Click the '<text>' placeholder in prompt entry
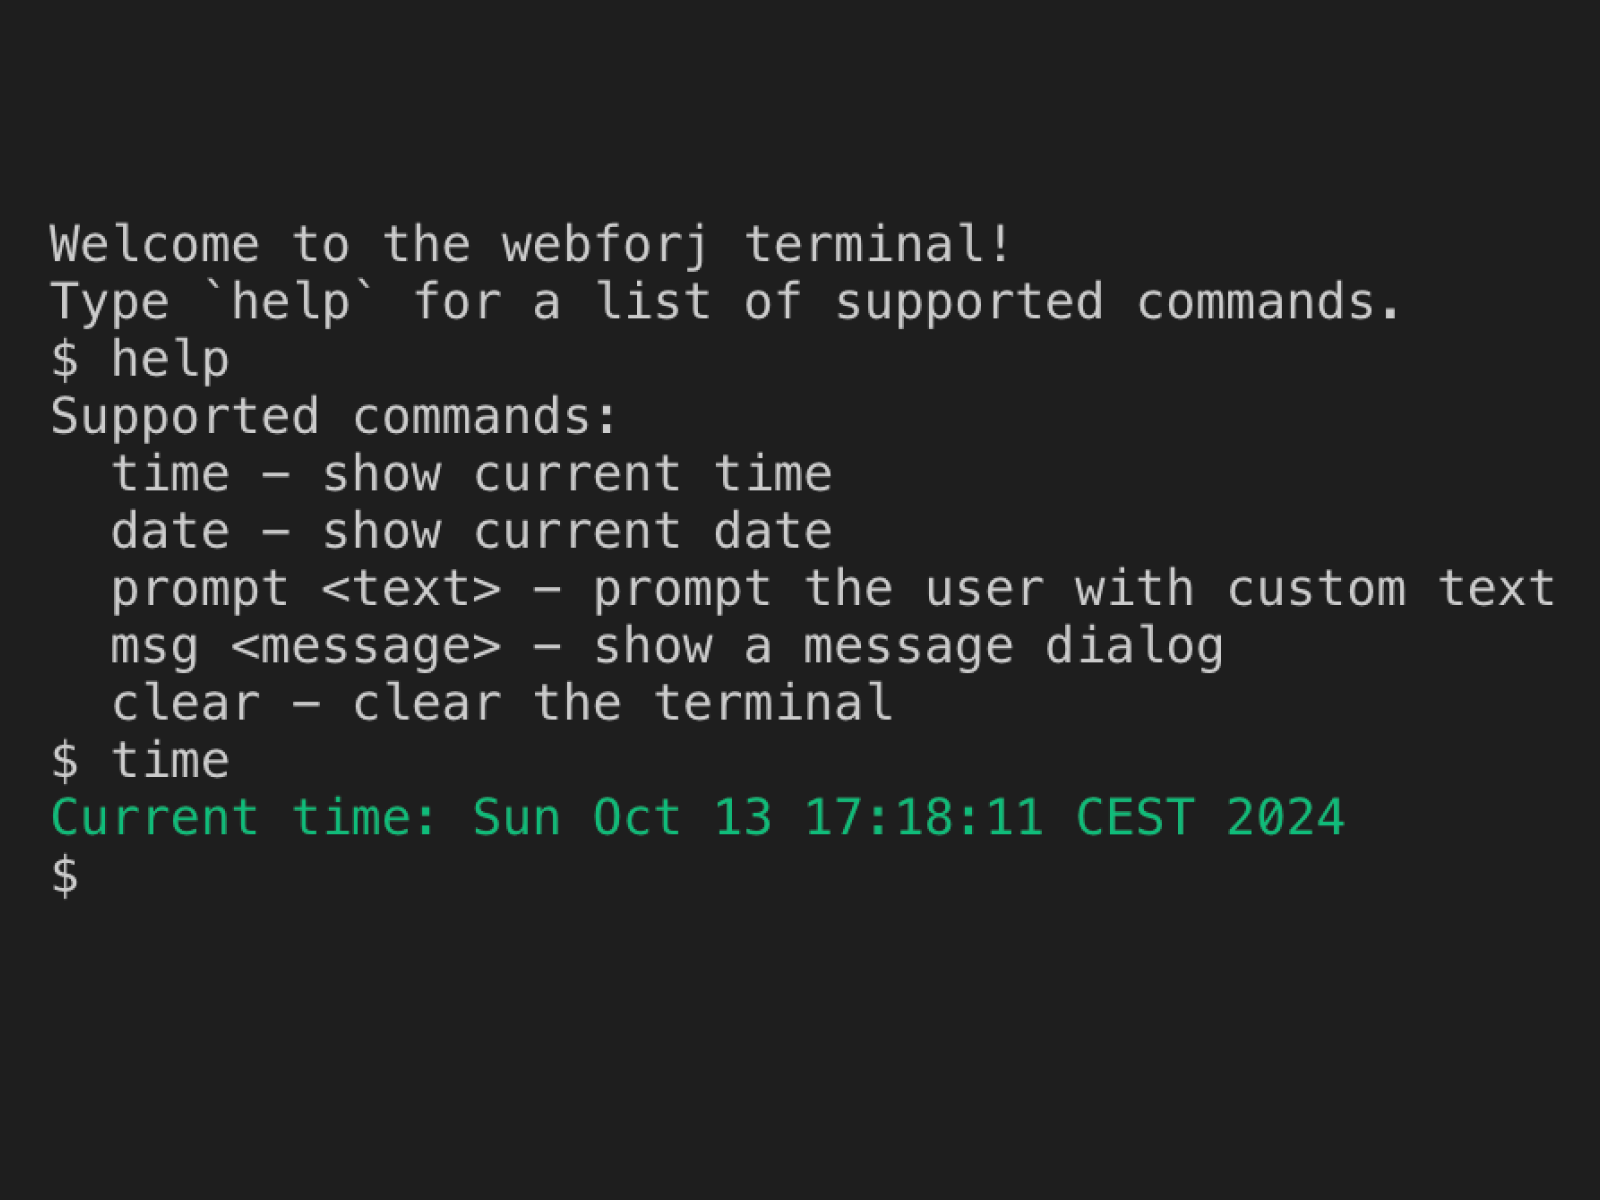Image resolution: width=1600 pixels, height=1200 pixels. (411, 589)
